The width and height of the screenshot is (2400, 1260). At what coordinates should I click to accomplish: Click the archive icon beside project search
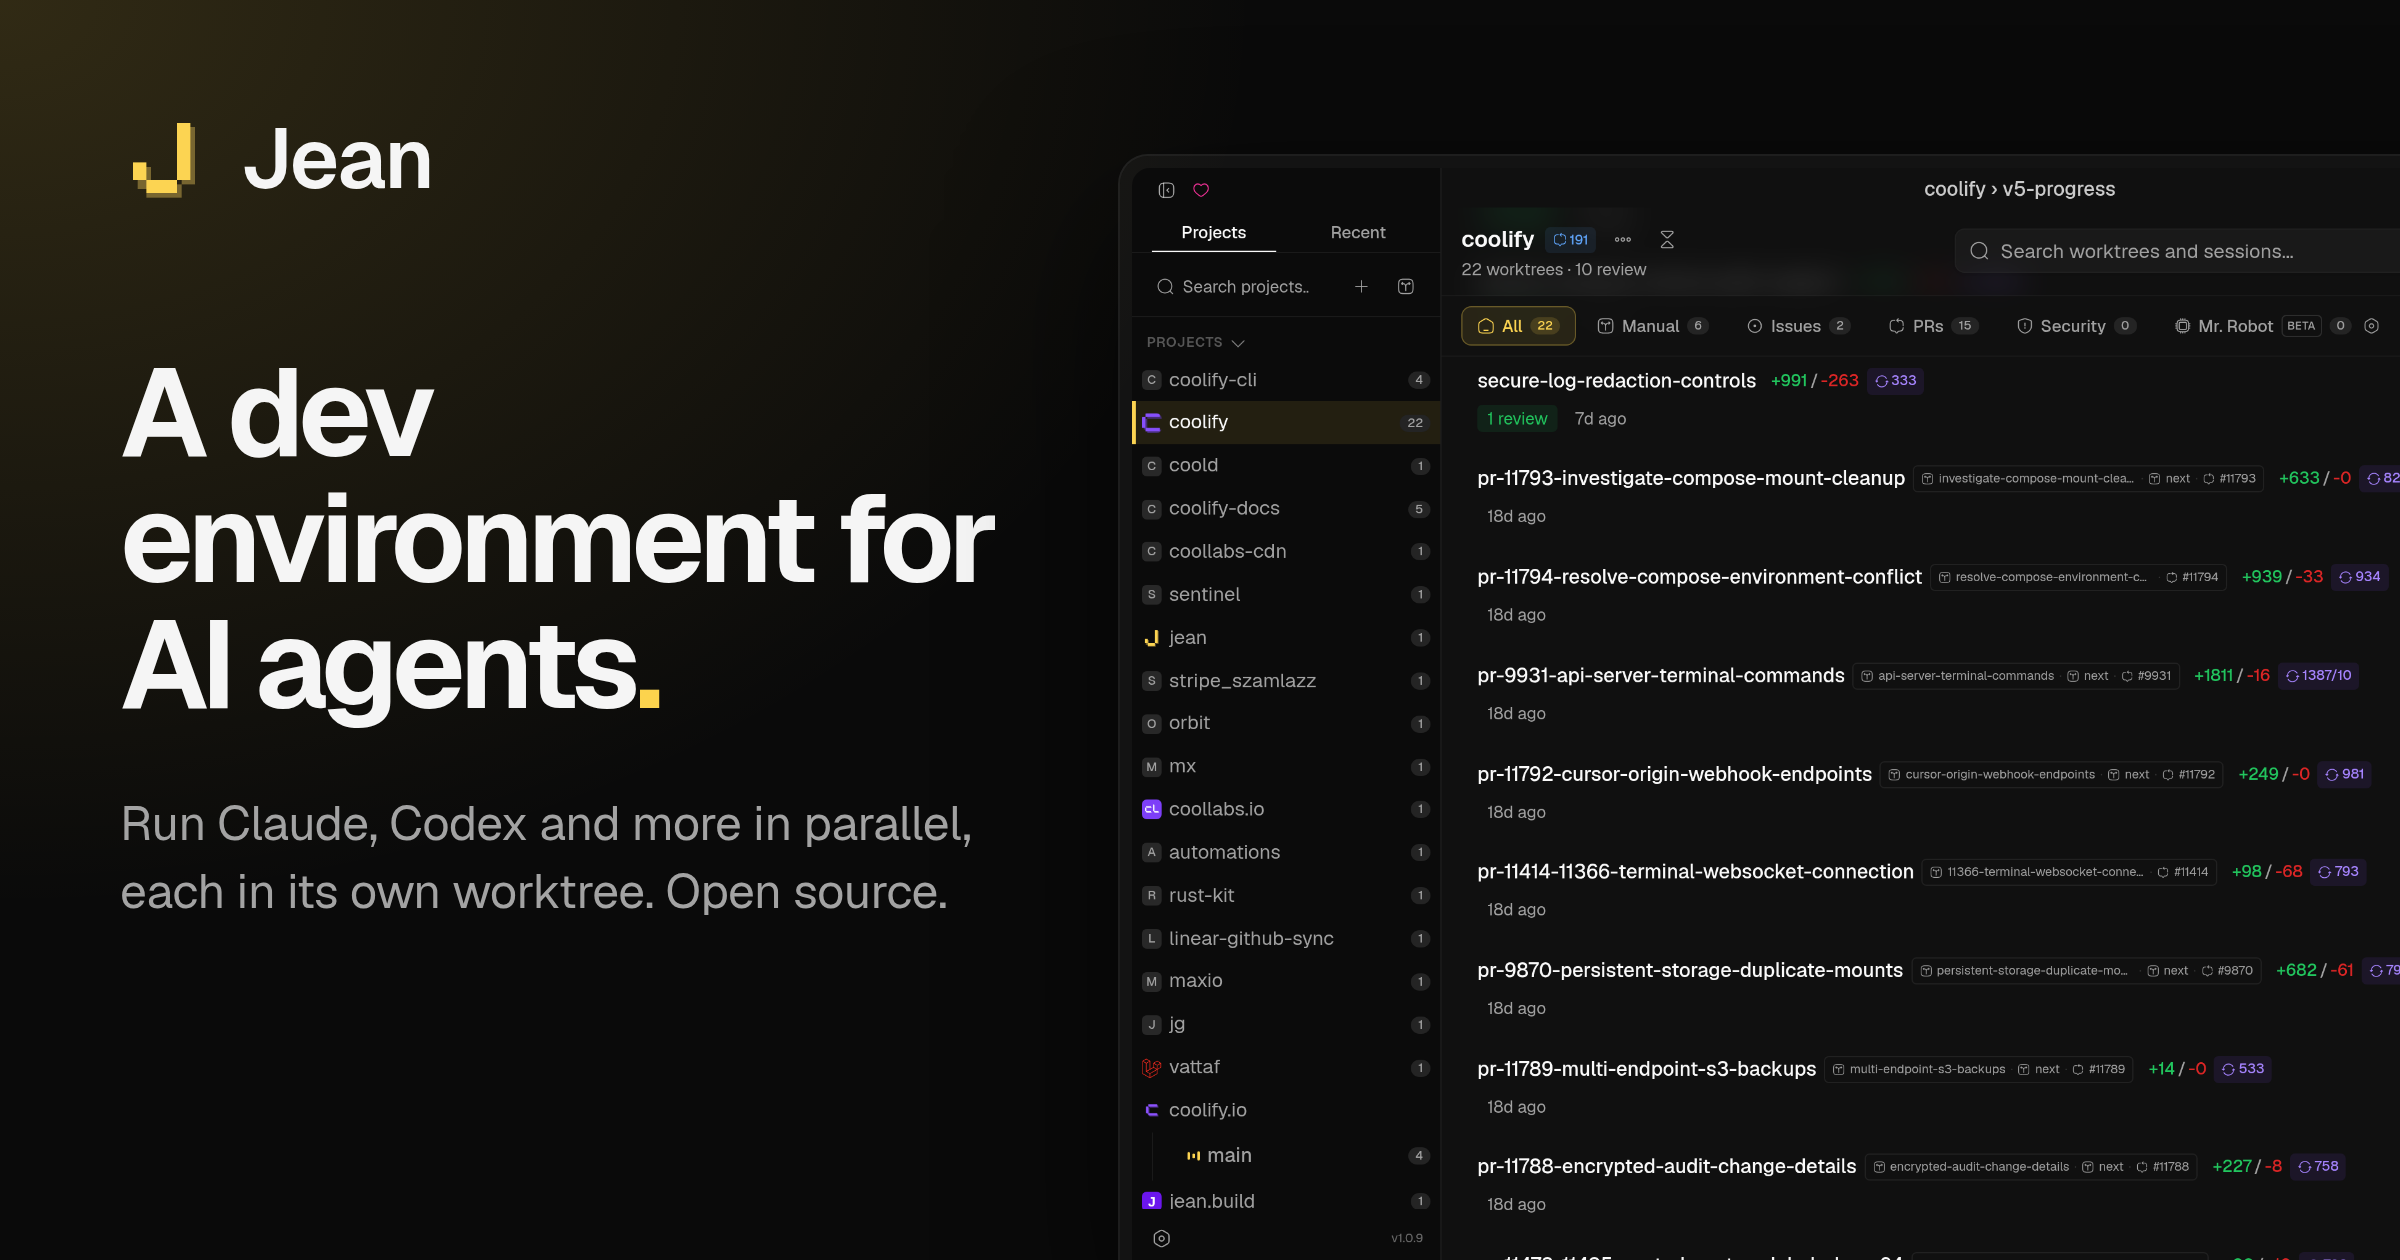1406,287
